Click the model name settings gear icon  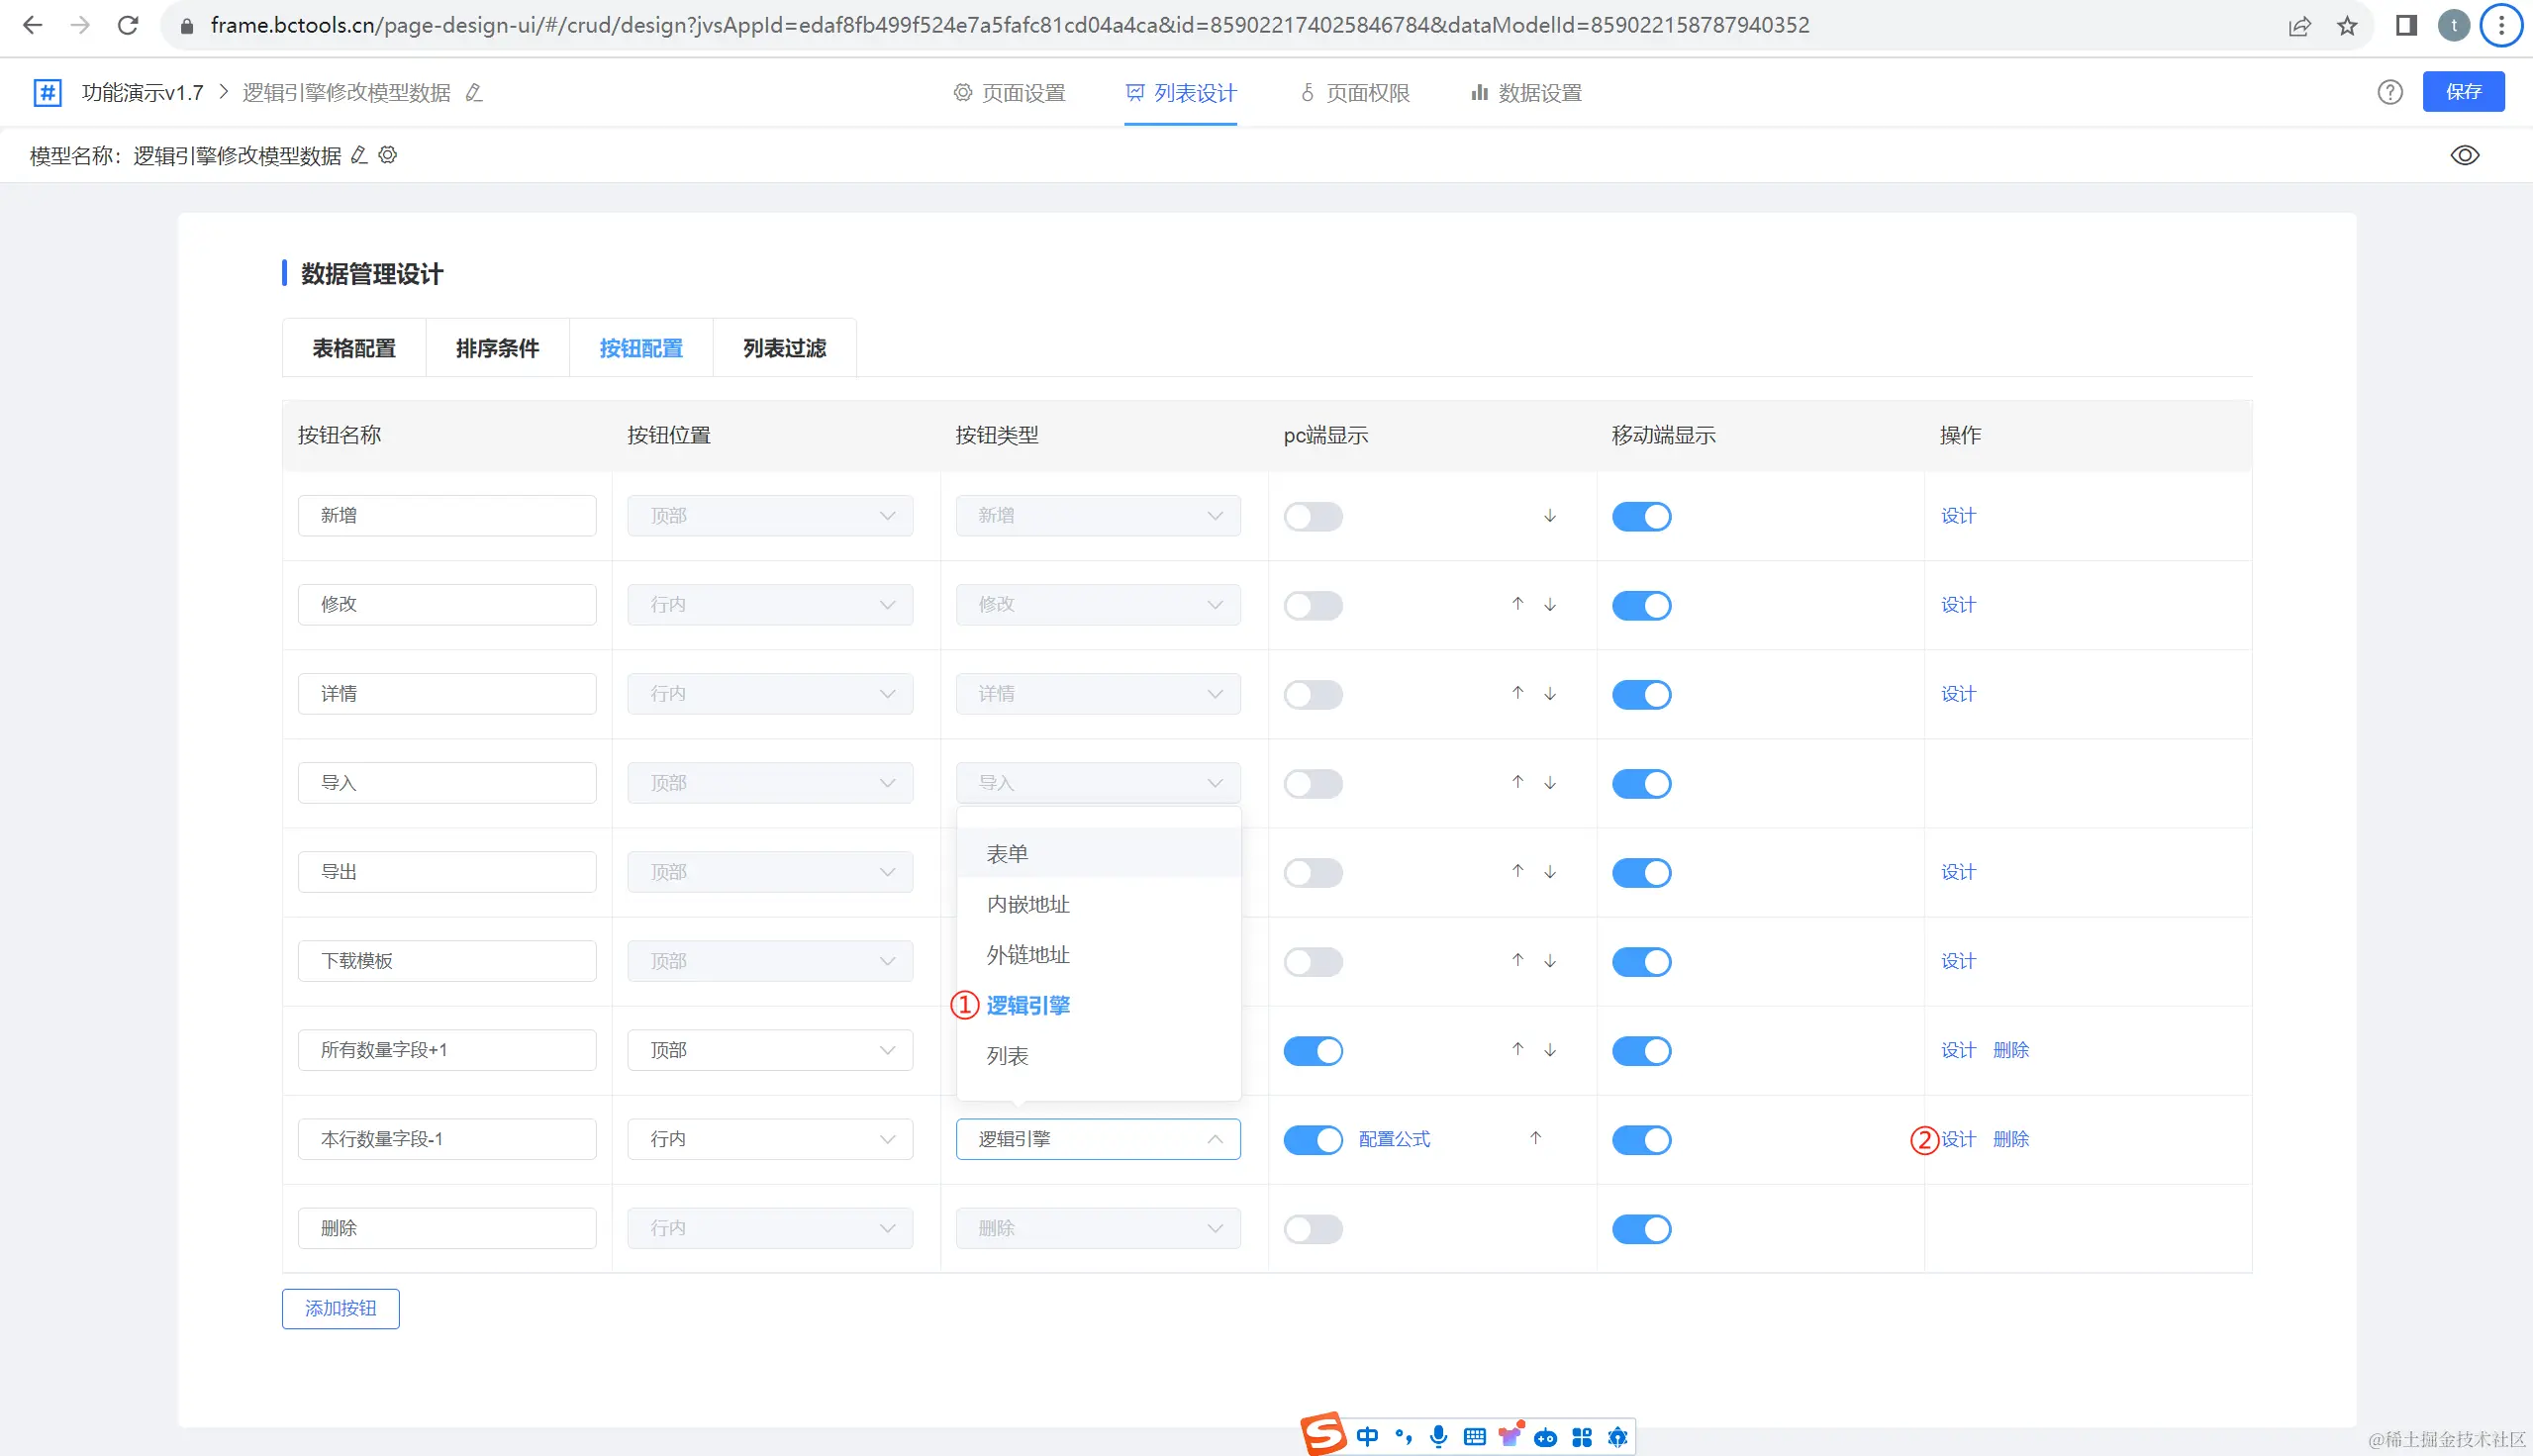[388, 155]
